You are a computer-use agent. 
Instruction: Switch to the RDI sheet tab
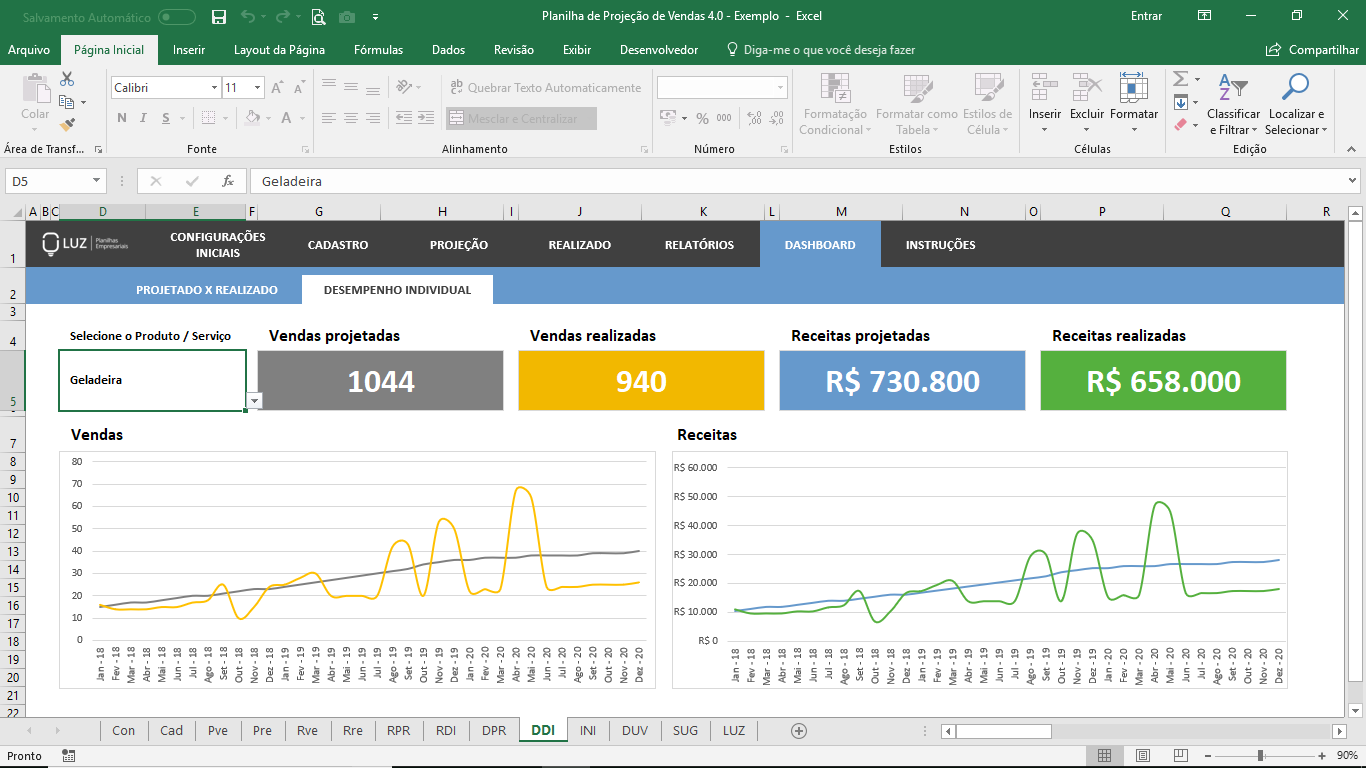click(x=446, y=731)
